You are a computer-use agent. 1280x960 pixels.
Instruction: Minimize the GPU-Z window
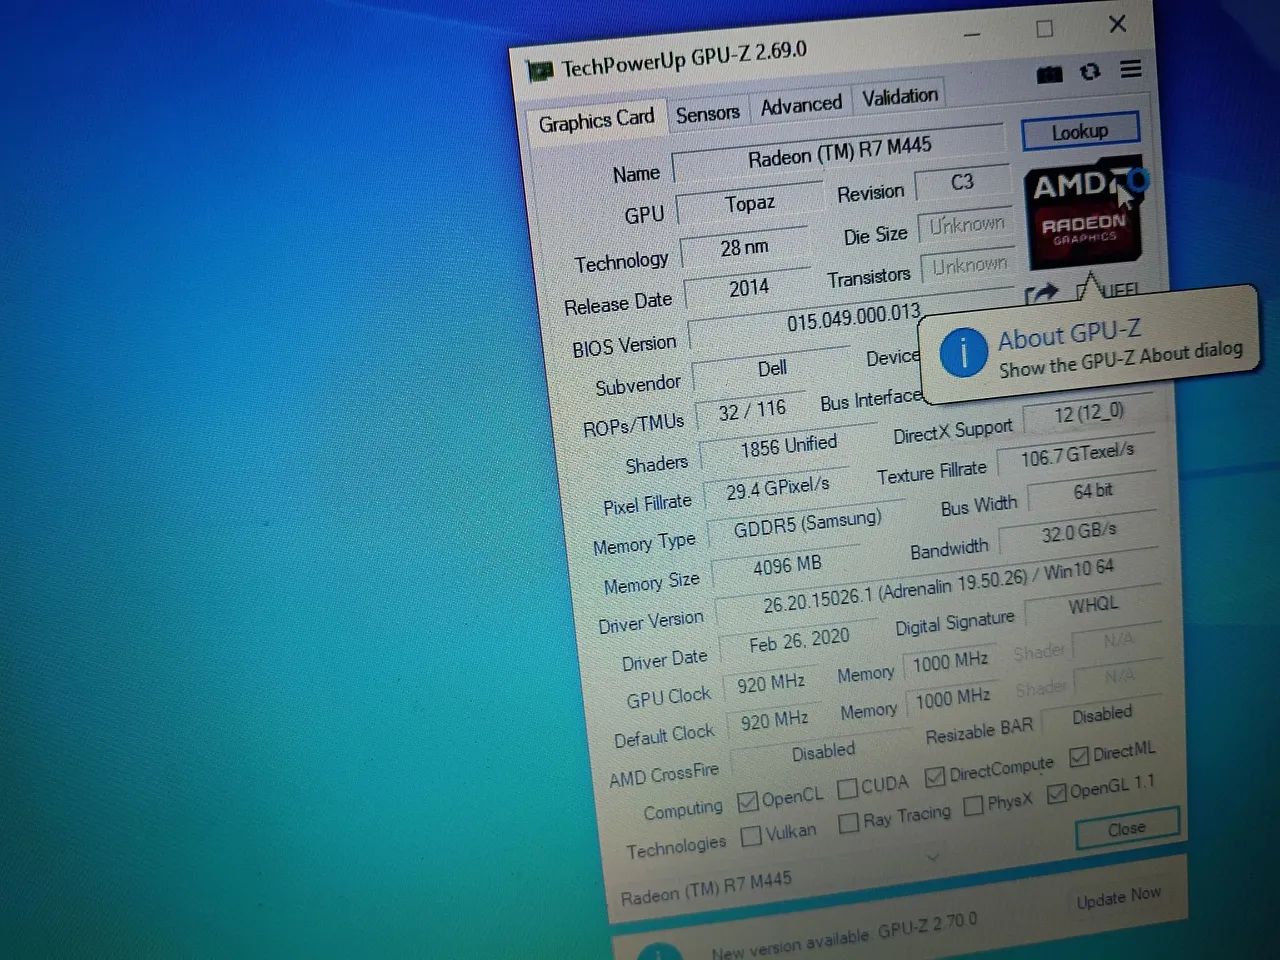pyautogui.click(x=973, y=35)
